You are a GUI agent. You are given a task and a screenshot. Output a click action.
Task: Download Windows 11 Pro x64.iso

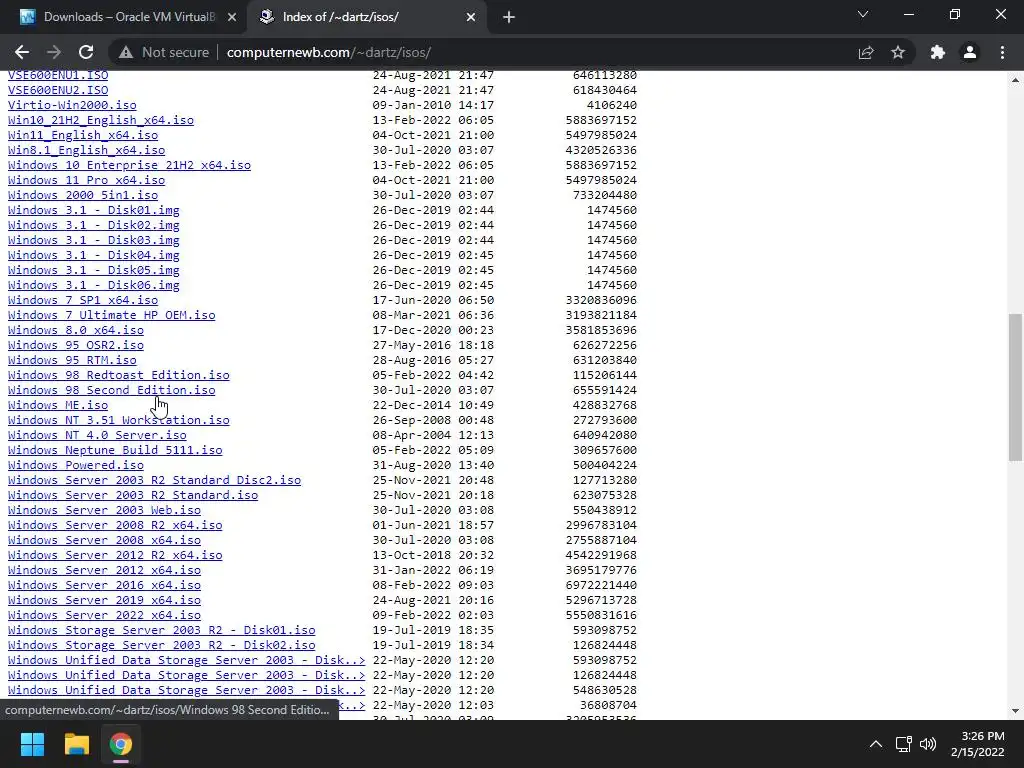[86, 180]
